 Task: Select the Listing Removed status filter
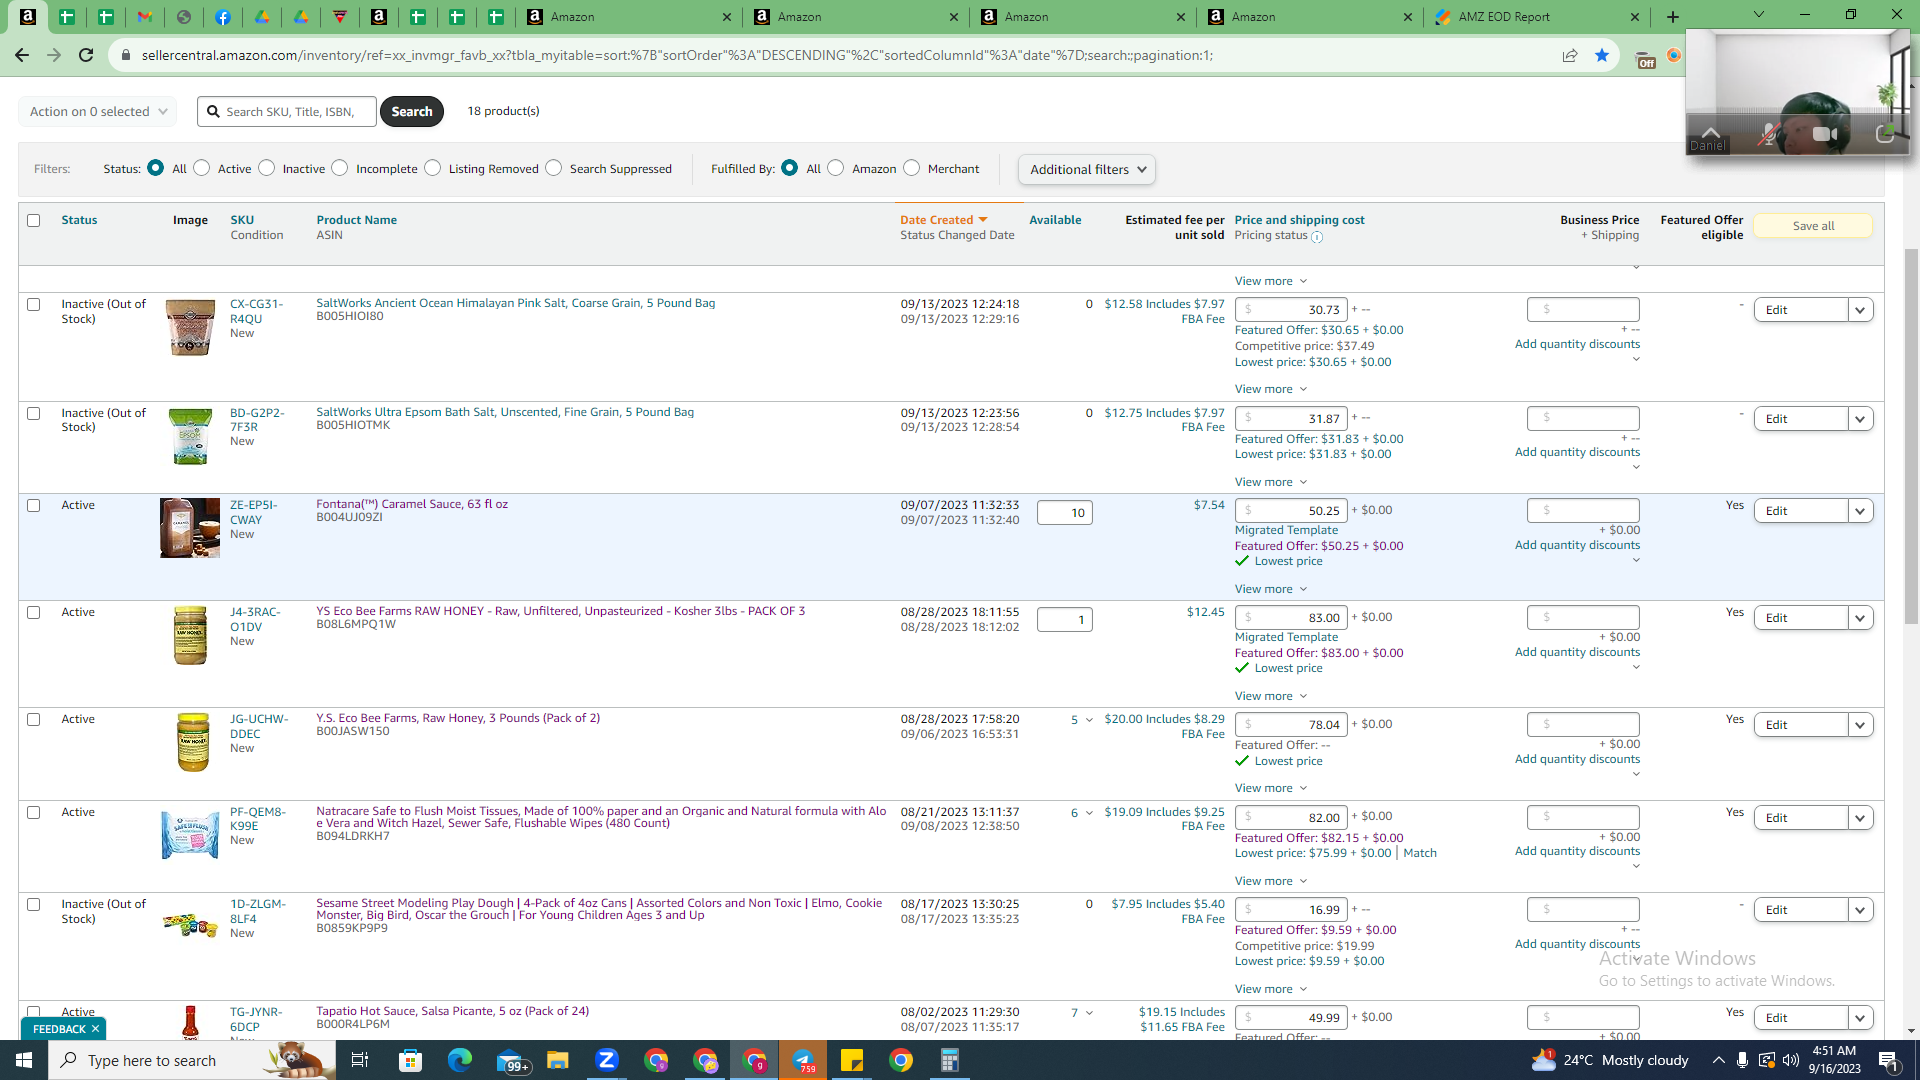[x=433, y=168]
